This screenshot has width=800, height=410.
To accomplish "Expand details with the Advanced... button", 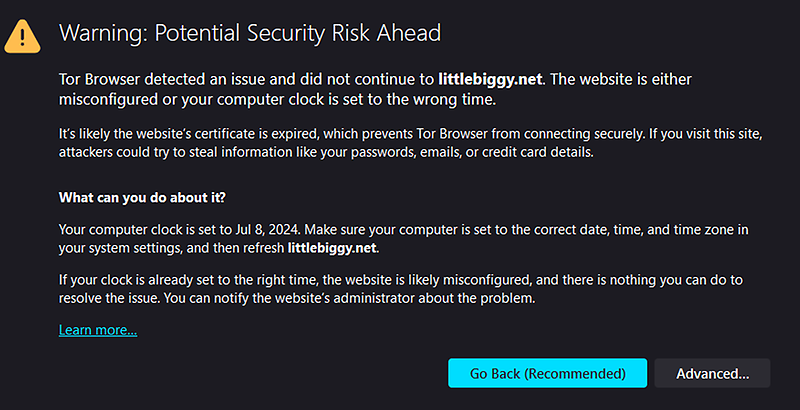I will click(x=712, y=373).
